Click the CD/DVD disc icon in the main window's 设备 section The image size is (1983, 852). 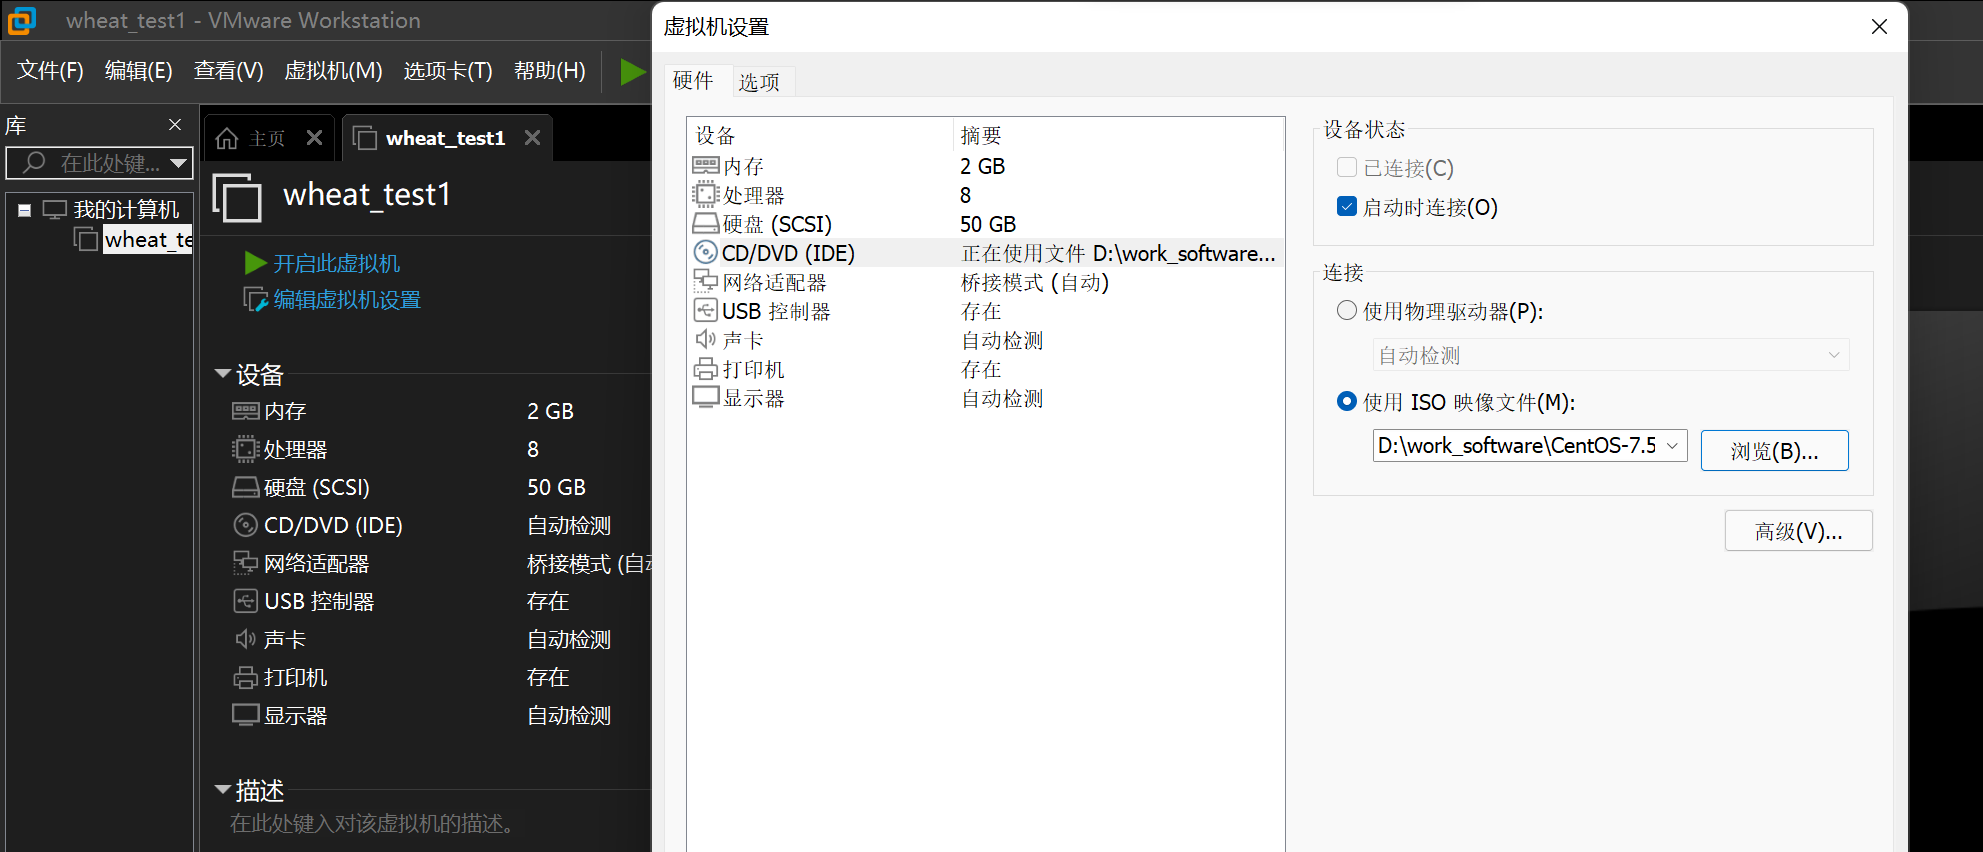point(246,525)
